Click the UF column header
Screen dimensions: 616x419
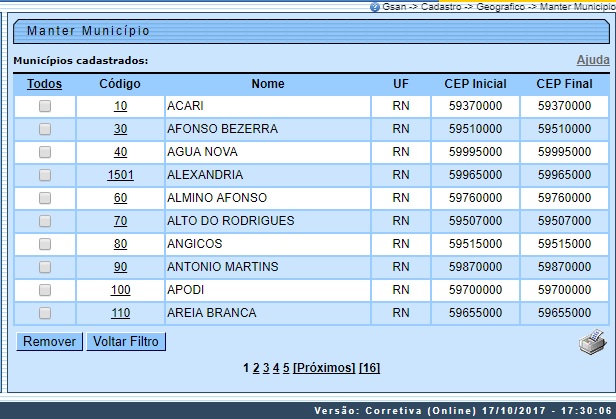click(401, 84)
